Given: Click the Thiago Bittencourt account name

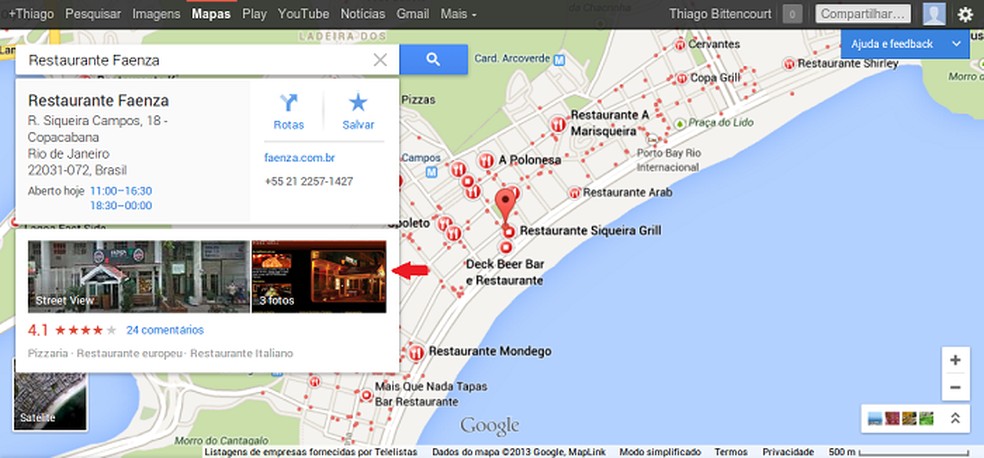Looking at the screenshot, I should point(722,14).
